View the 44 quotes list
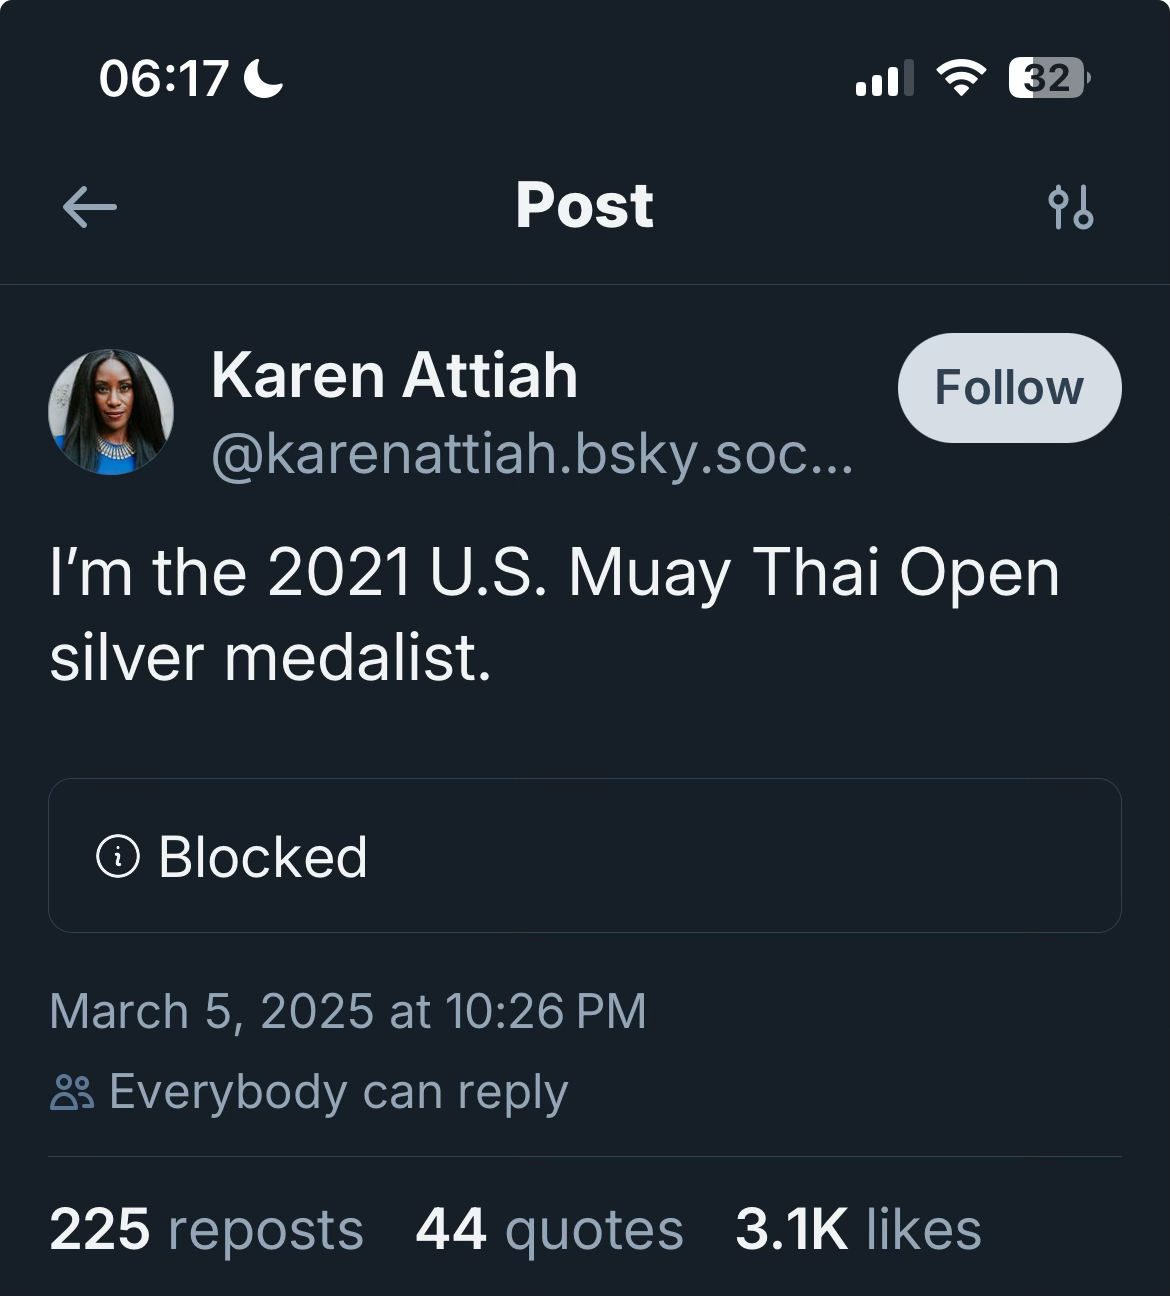The width and height of the screenshot is (1170, 1296). (x=549, y=1229)
